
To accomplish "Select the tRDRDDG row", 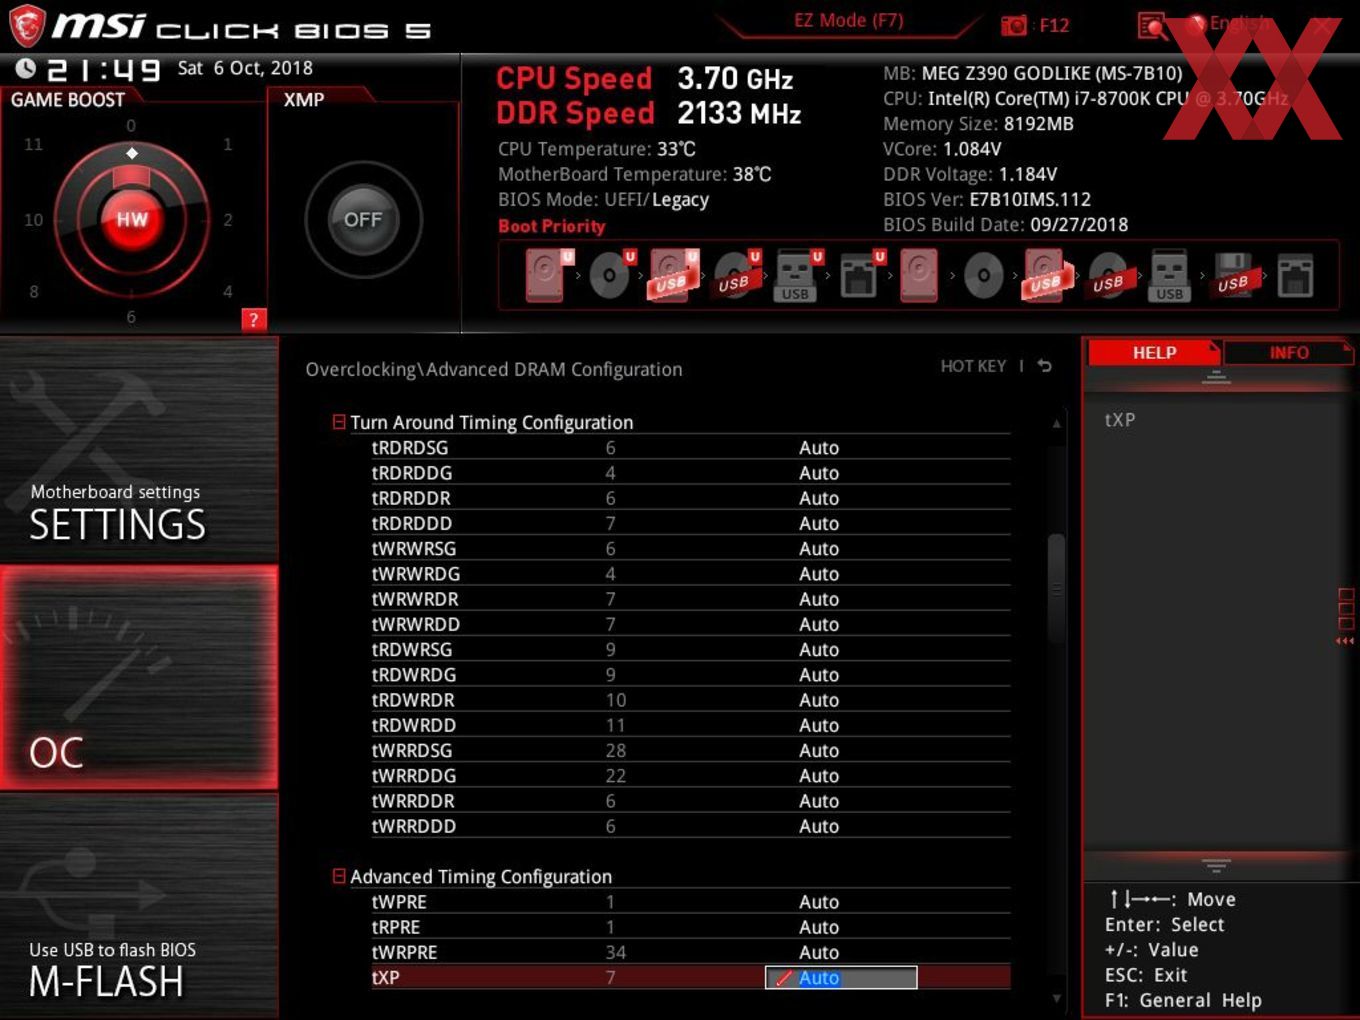I will [x=690, y=473].
